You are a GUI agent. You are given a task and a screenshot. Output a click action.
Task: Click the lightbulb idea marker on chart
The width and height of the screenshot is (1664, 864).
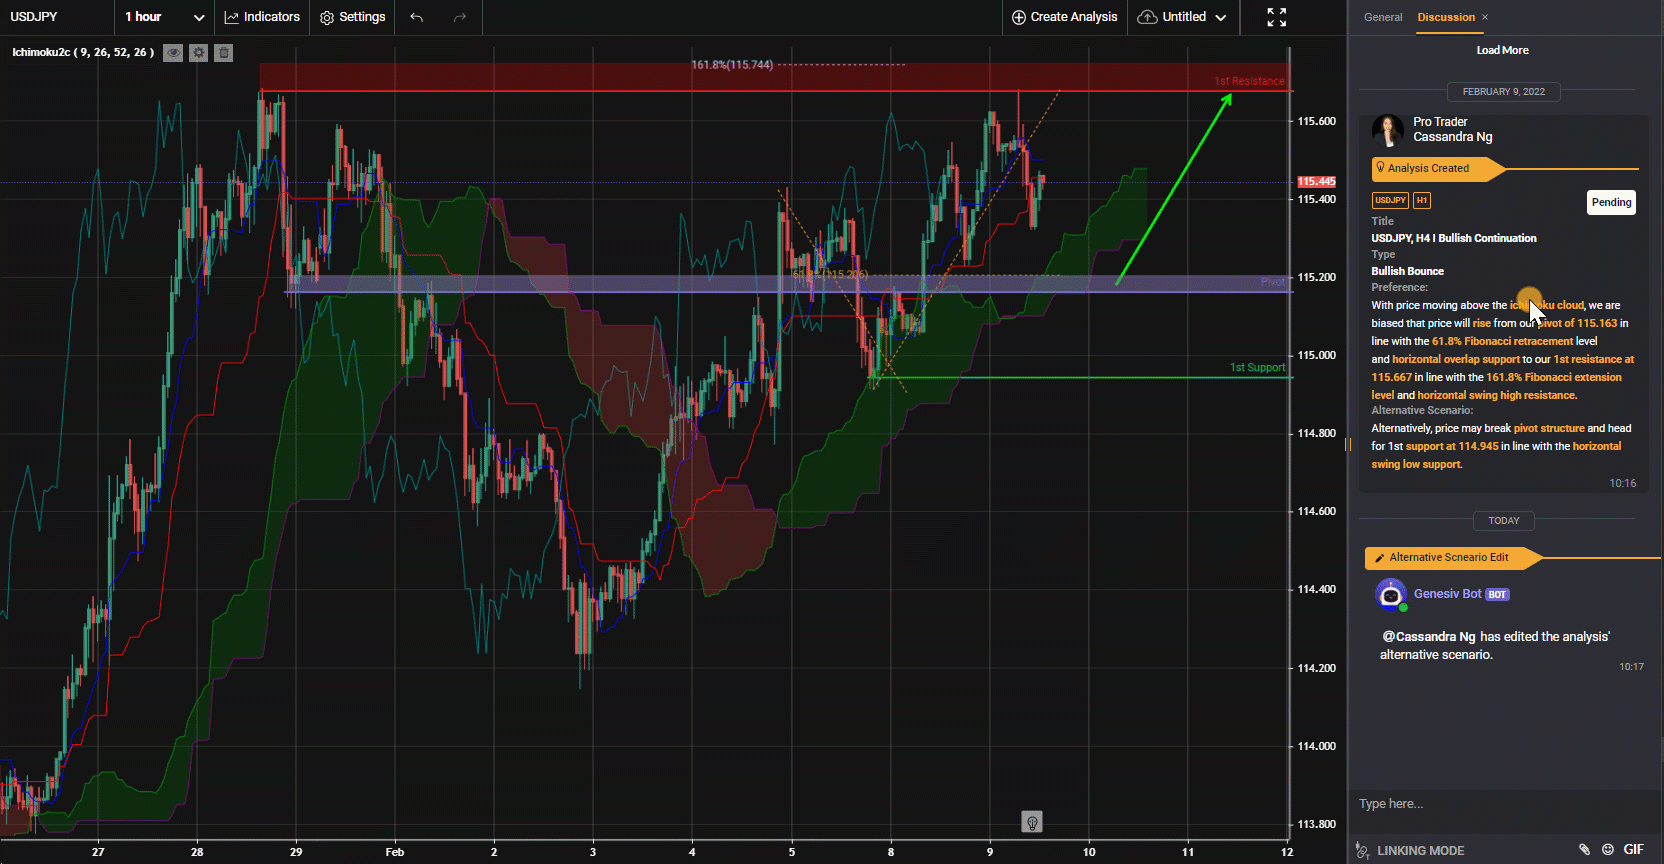pos(1032,822)
